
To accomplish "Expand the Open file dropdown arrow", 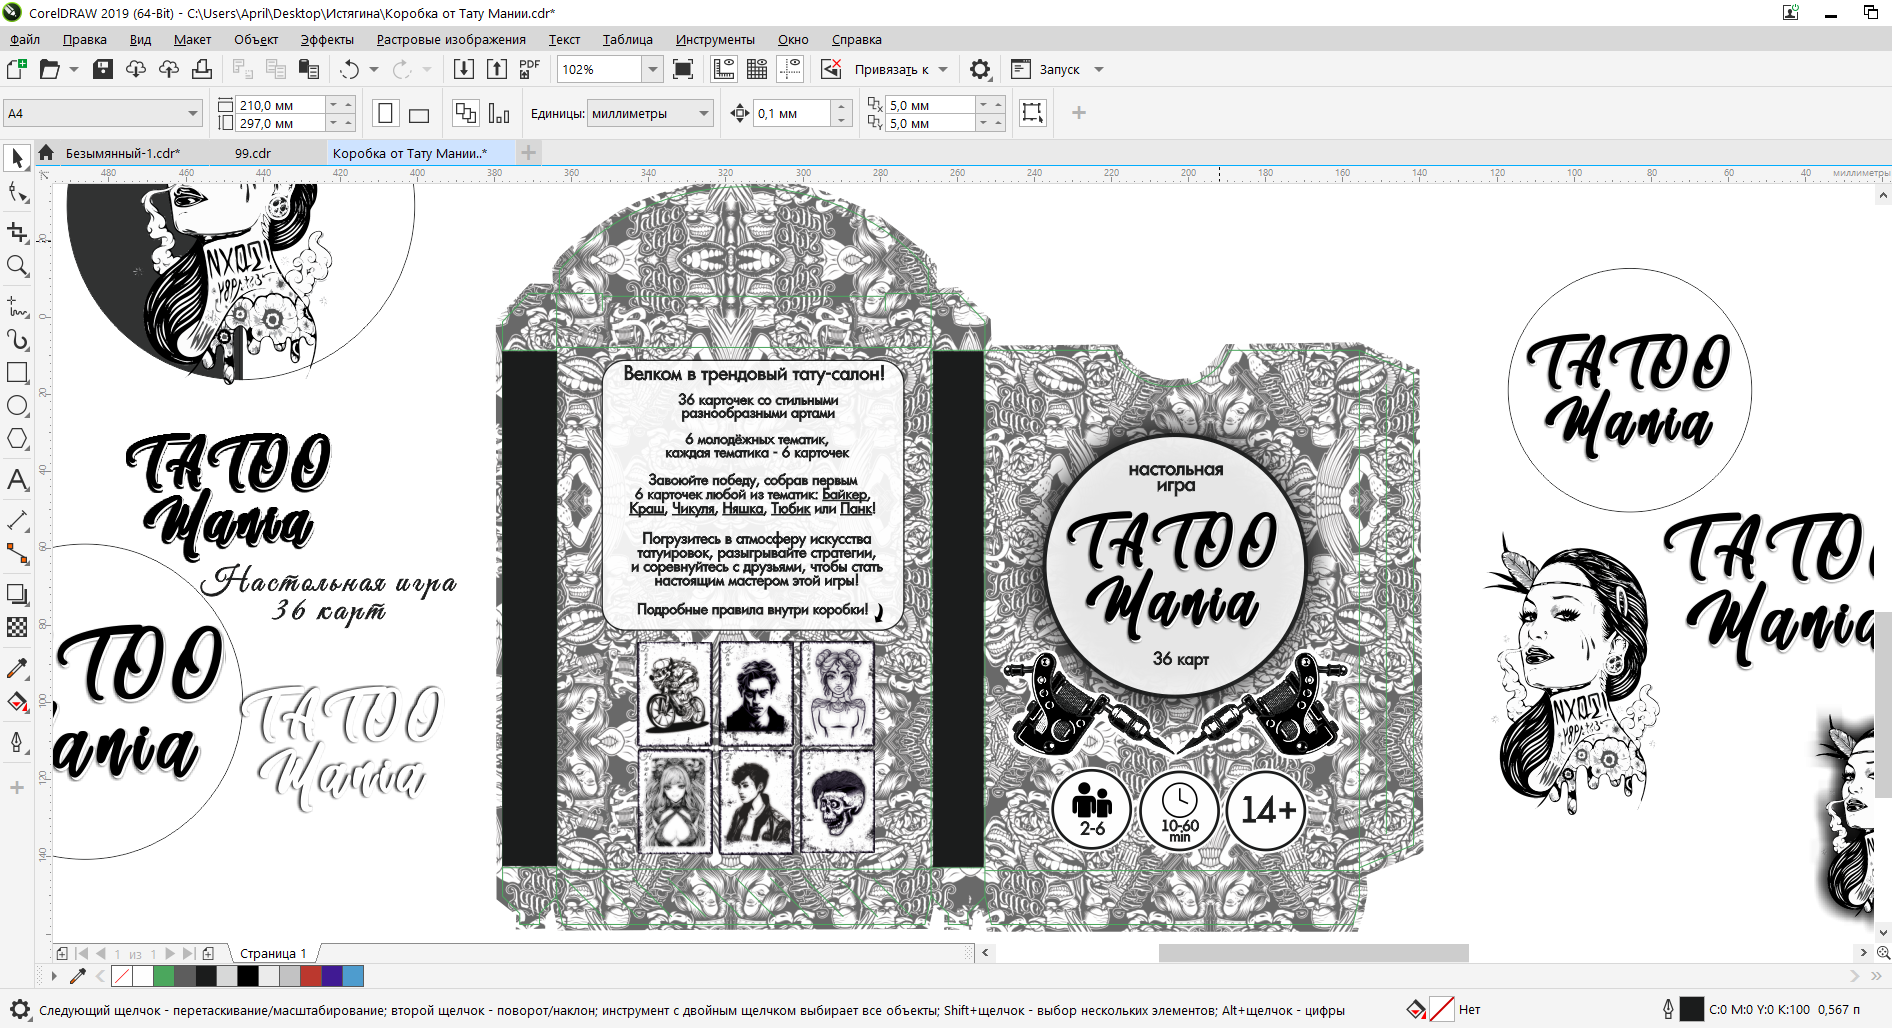I will (73, 70).
